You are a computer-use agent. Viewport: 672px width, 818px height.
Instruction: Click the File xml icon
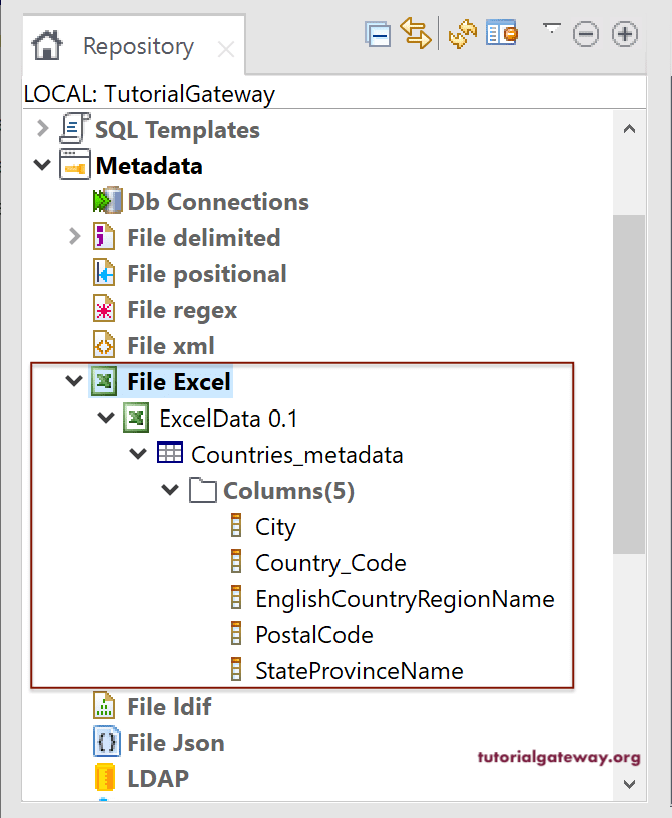pyautogui.click(x=104, y=344)
